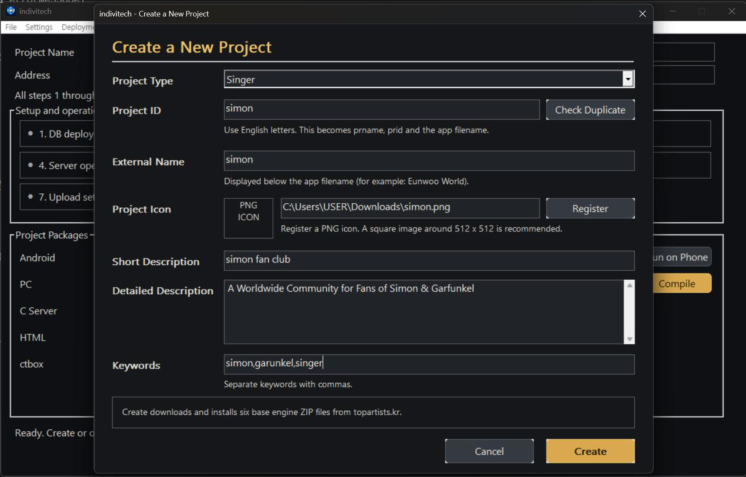Click the 'Ready. Create or' status text
The height and width of the screenshot is (477, 746).
(54, 433)
